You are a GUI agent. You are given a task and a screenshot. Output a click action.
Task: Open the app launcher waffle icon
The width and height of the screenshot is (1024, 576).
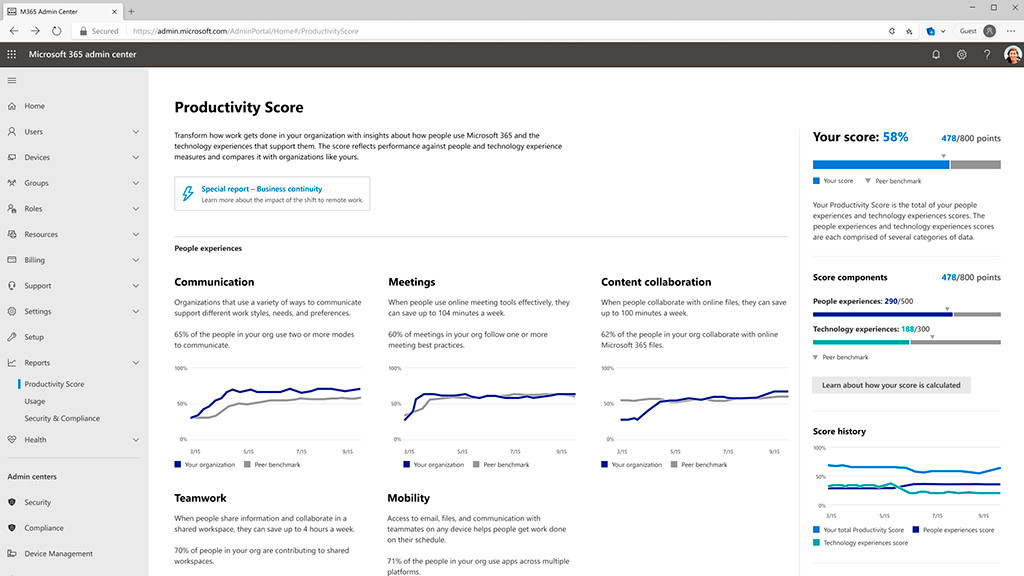click(x=12, y=55)
